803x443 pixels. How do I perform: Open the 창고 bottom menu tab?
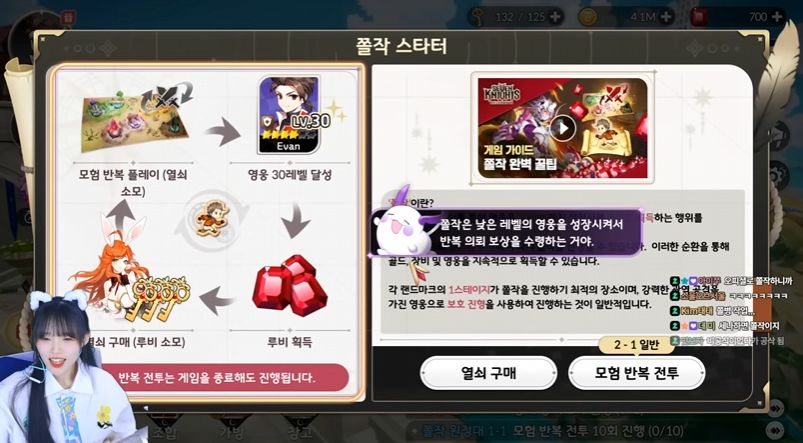coord(300,433)
